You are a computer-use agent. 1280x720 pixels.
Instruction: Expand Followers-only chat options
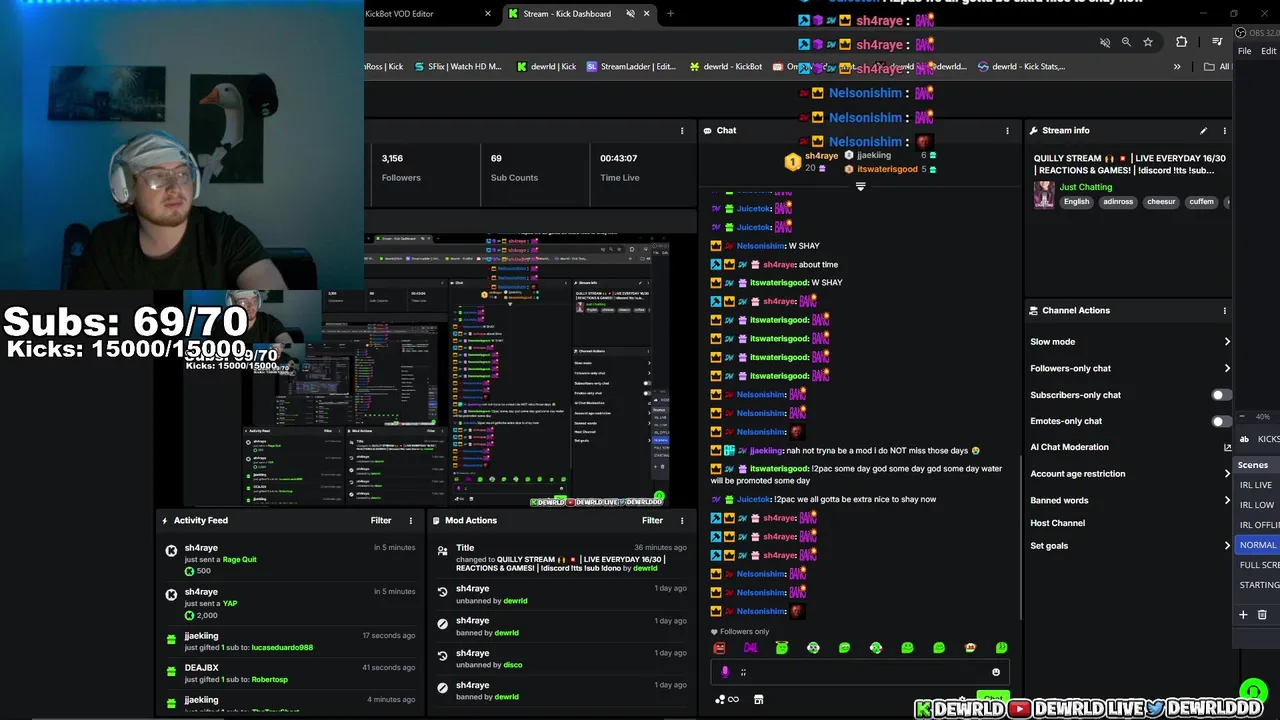point(1227,368)
